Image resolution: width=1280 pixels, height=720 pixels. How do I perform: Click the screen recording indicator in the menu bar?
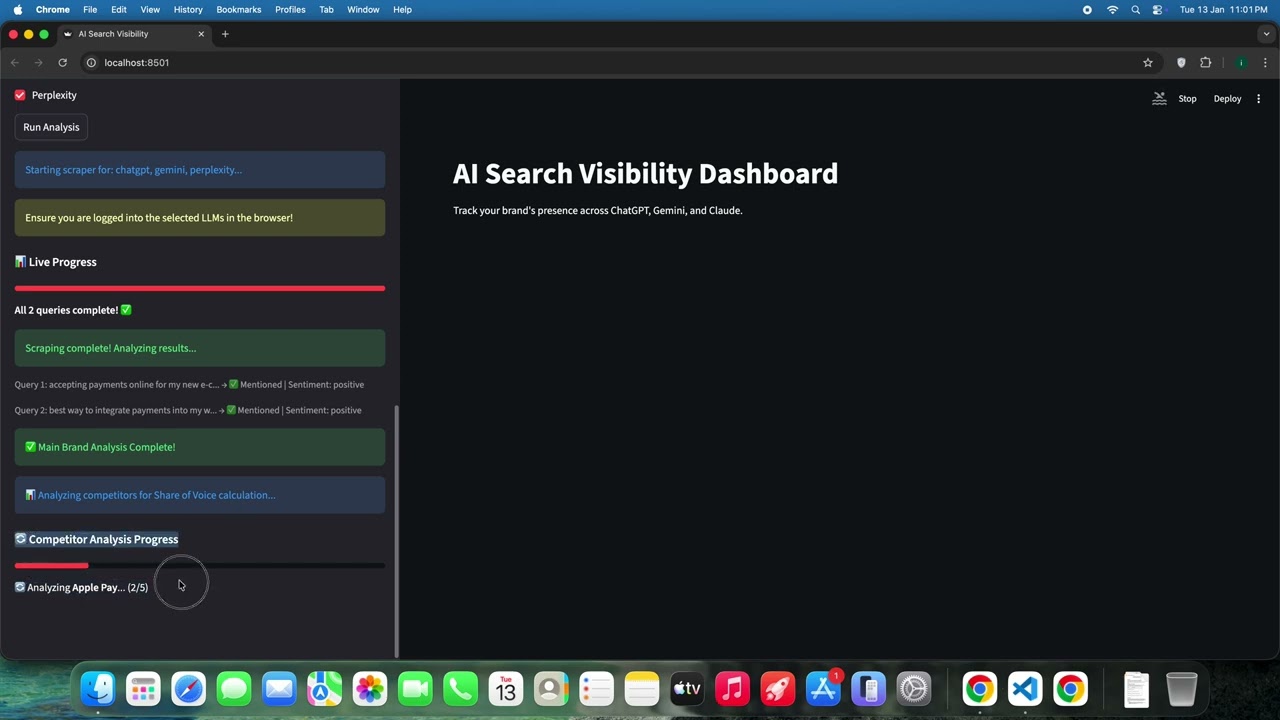pyautogui.click(x=1087, y=9)
